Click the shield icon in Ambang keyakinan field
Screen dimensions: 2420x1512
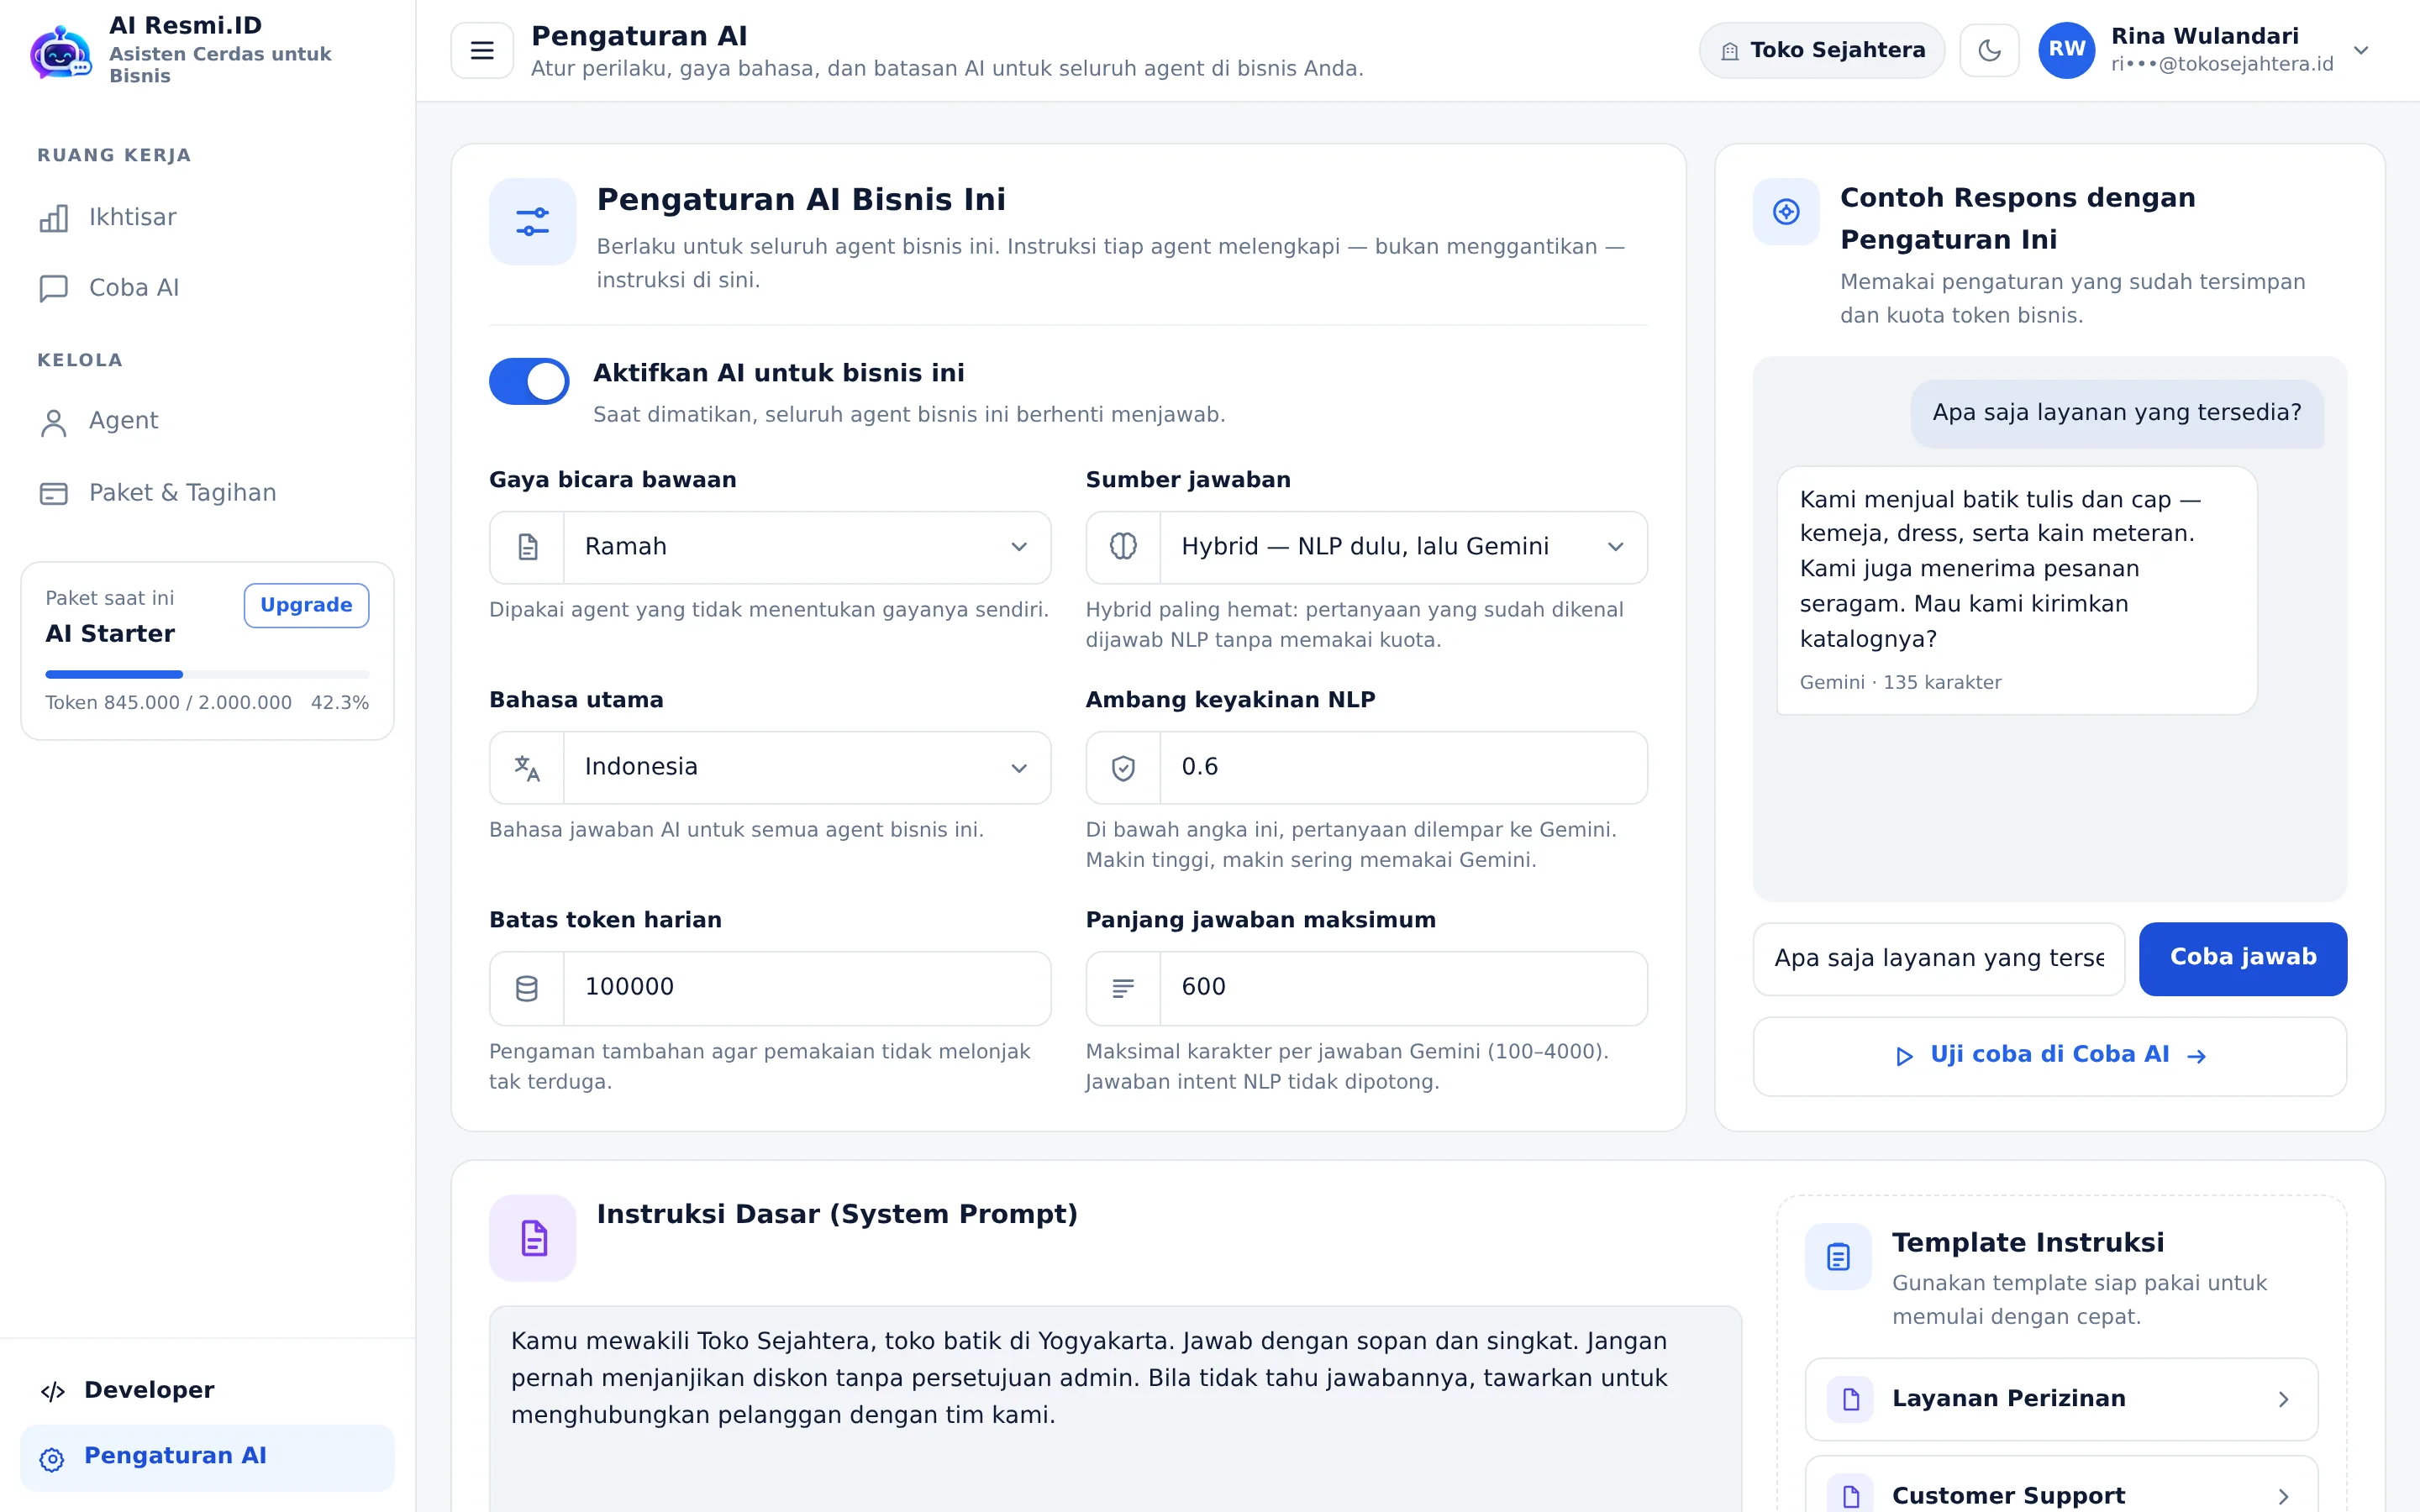tap(1123, 768)
